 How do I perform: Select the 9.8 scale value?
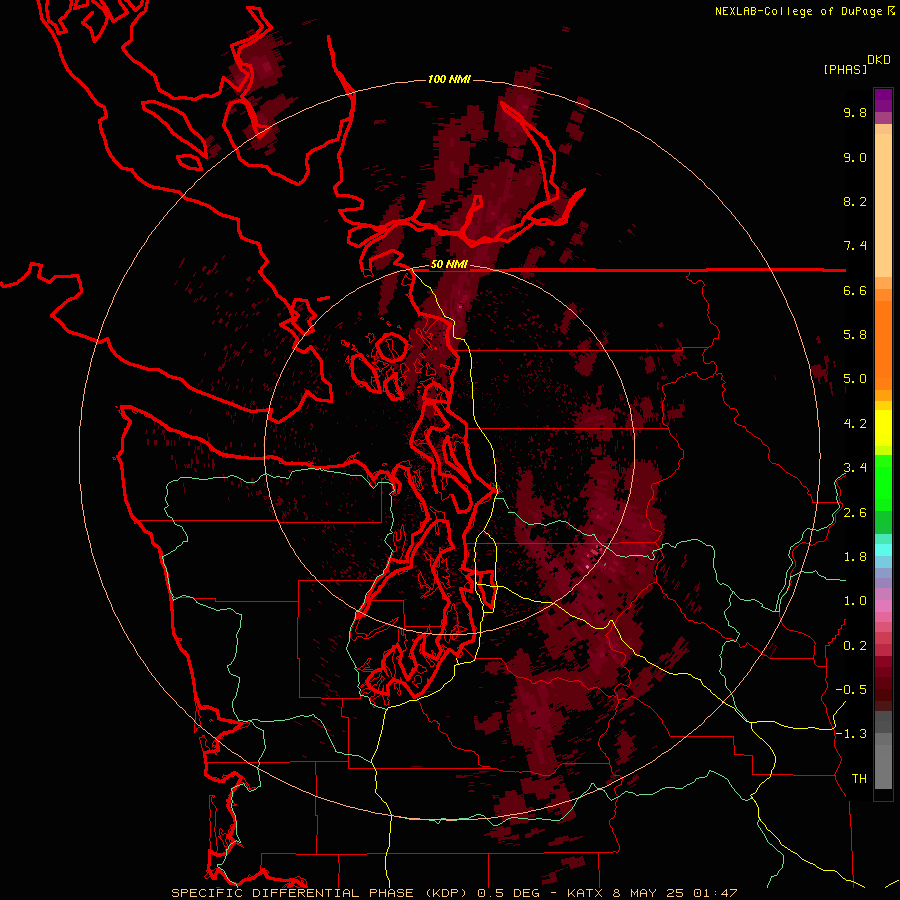click(x=855, y=112)
